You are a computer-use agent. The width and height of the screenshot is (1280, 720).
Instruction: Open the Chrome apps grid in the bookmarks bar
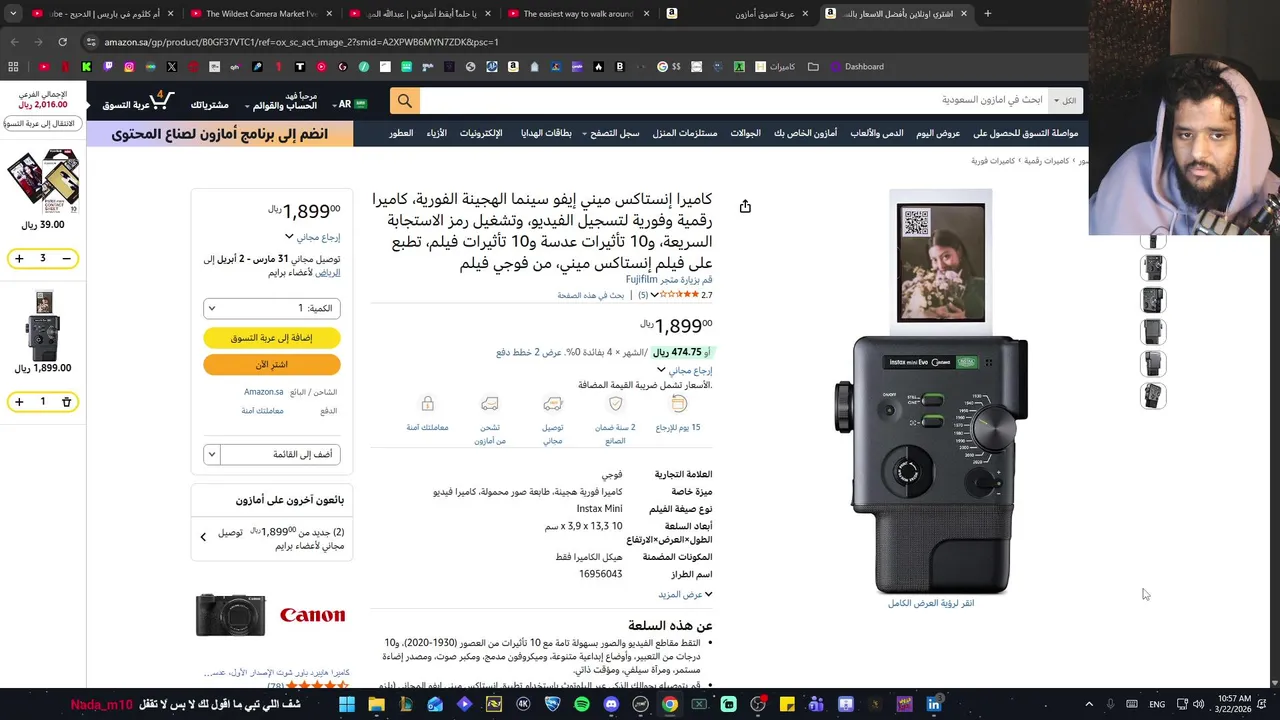coord(13,67)
